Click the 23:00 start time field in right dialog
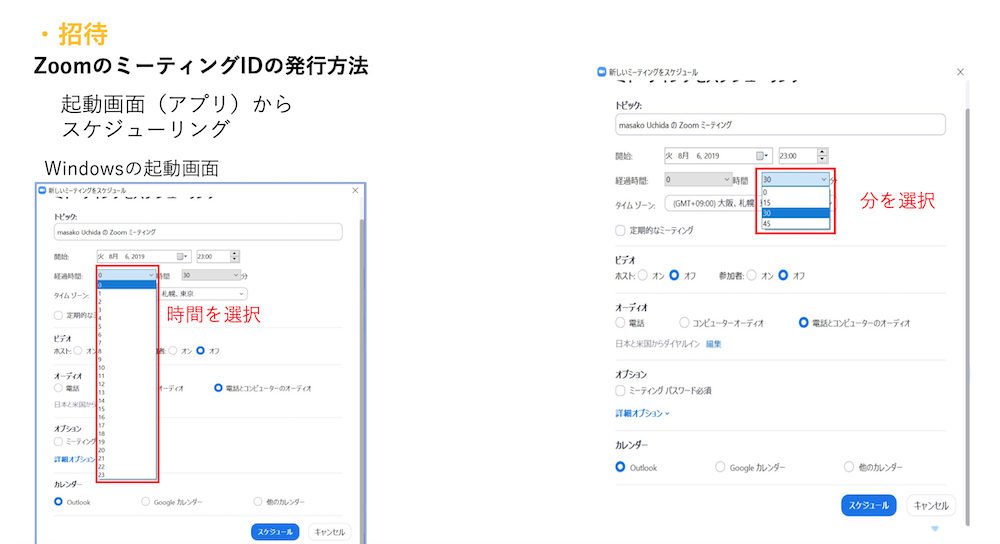The height and width of the screenshot is (544, 1000). tap(797, 156)
